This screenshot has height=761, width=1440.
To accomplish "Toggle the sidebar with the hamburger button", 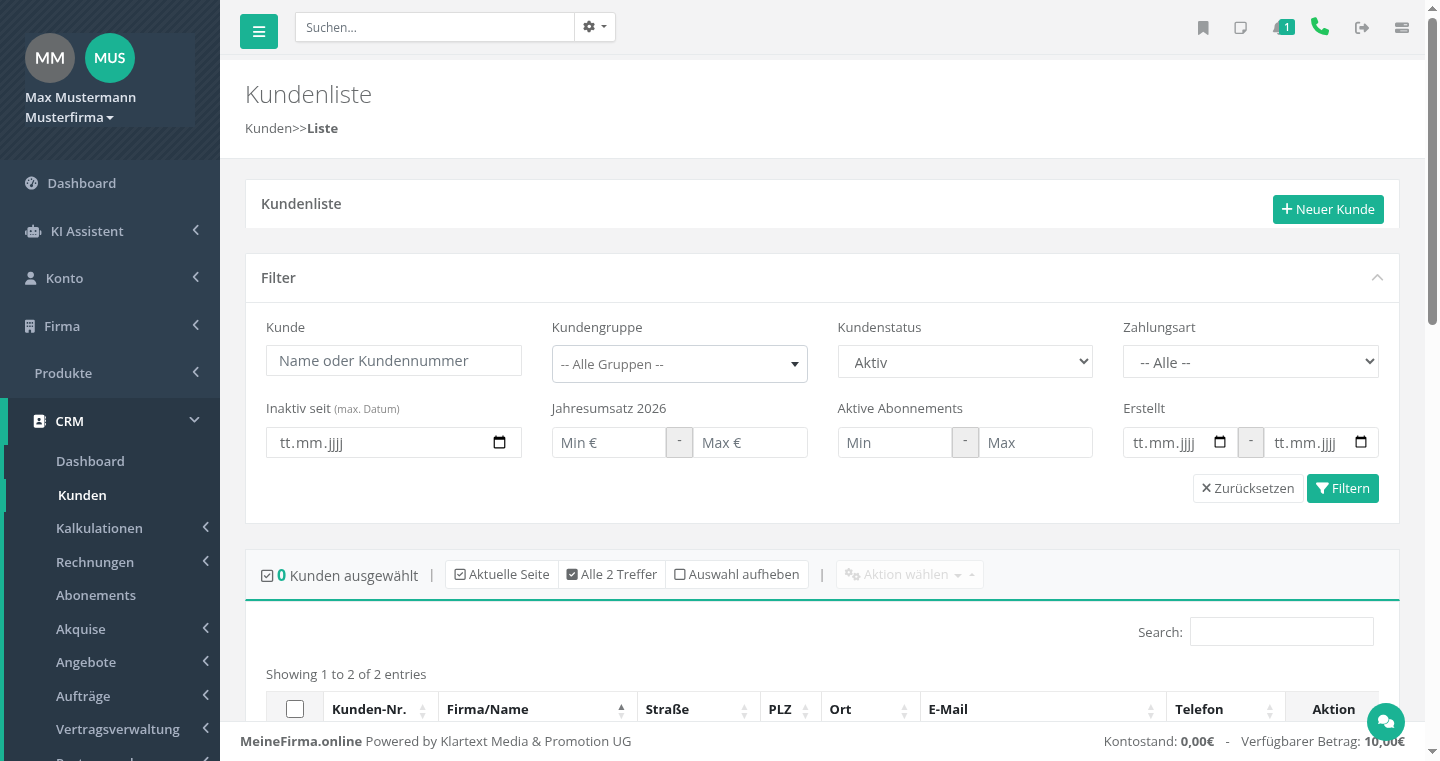I will tap(259, 31).
